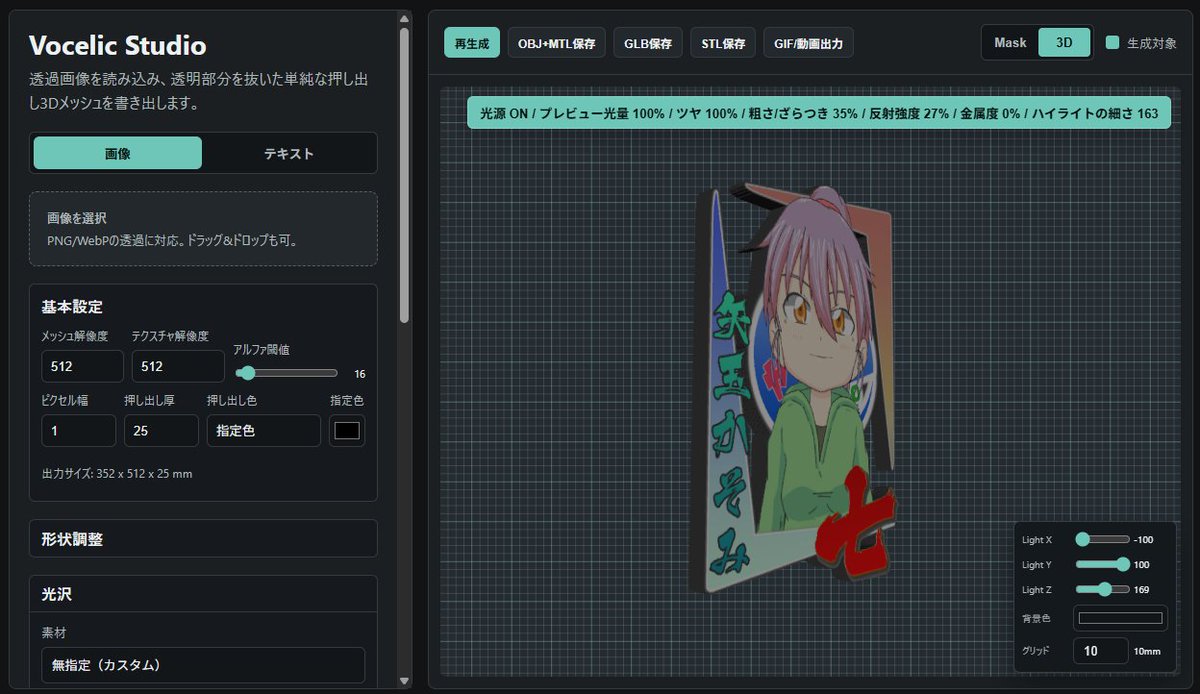Open the 背景色 color picker
This screenshot has width=1200, height=694.
1120,618
